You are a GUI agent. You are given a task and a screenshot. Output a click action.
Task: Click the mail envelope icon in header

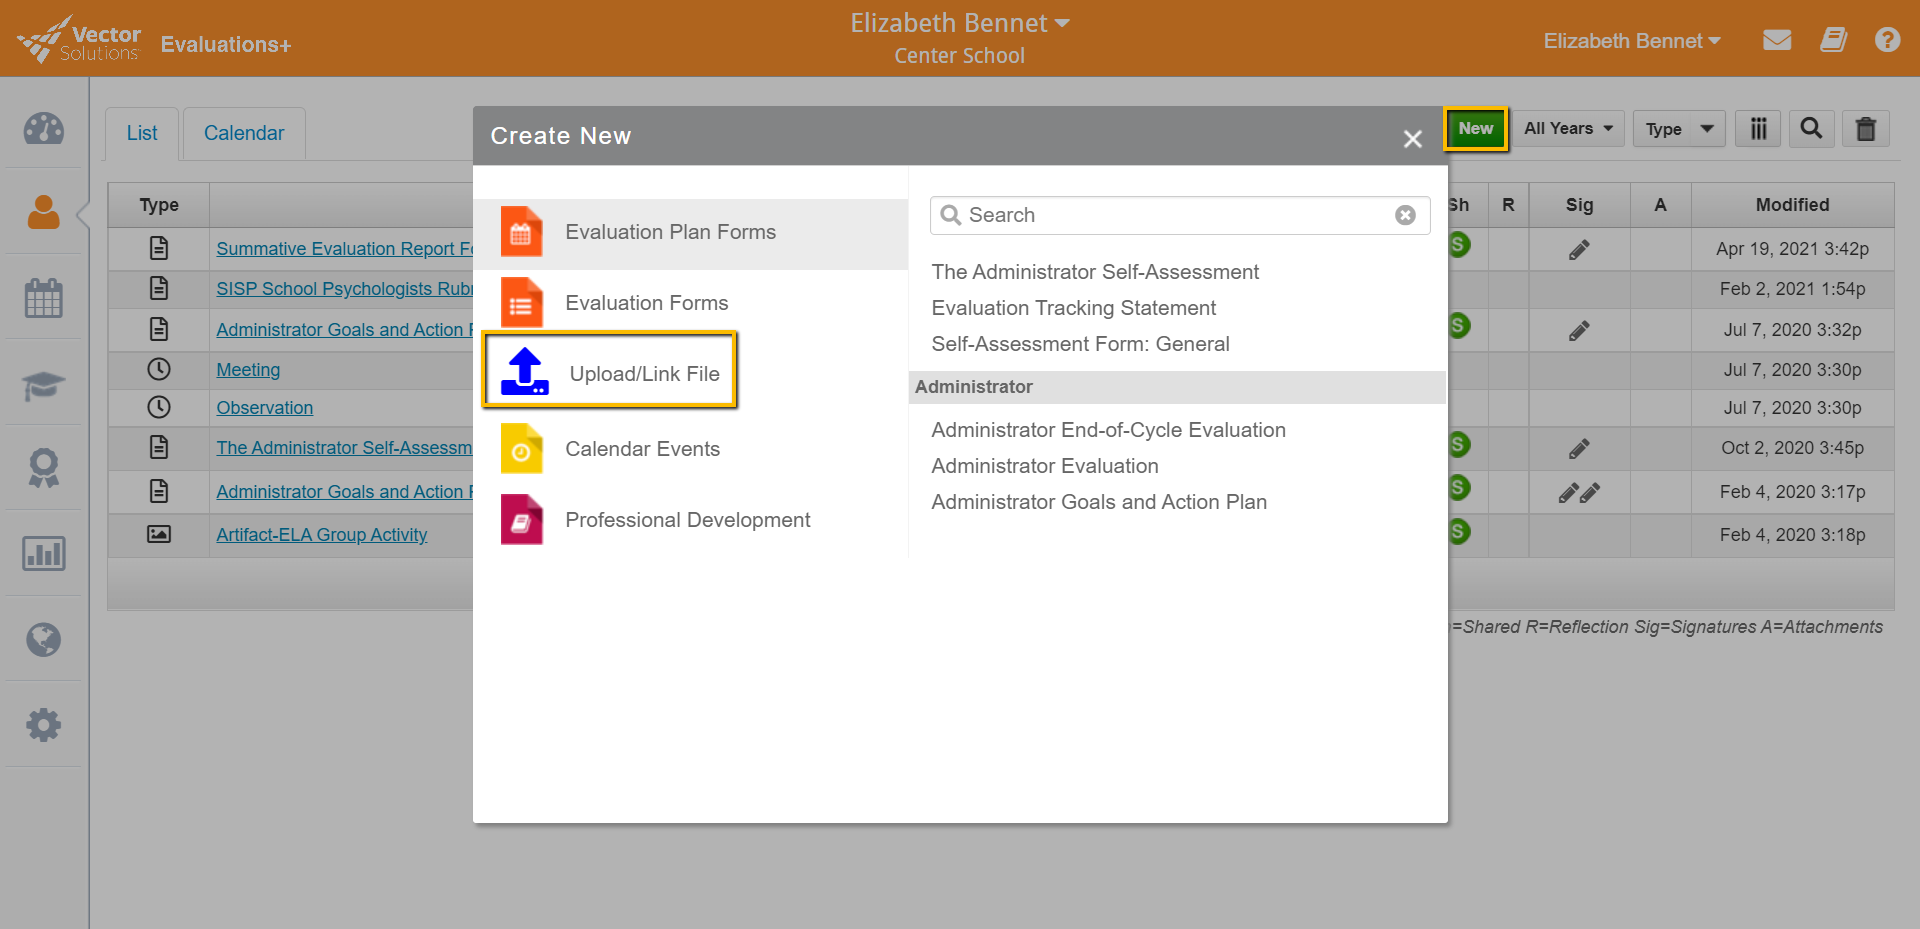coord(1776,41)
